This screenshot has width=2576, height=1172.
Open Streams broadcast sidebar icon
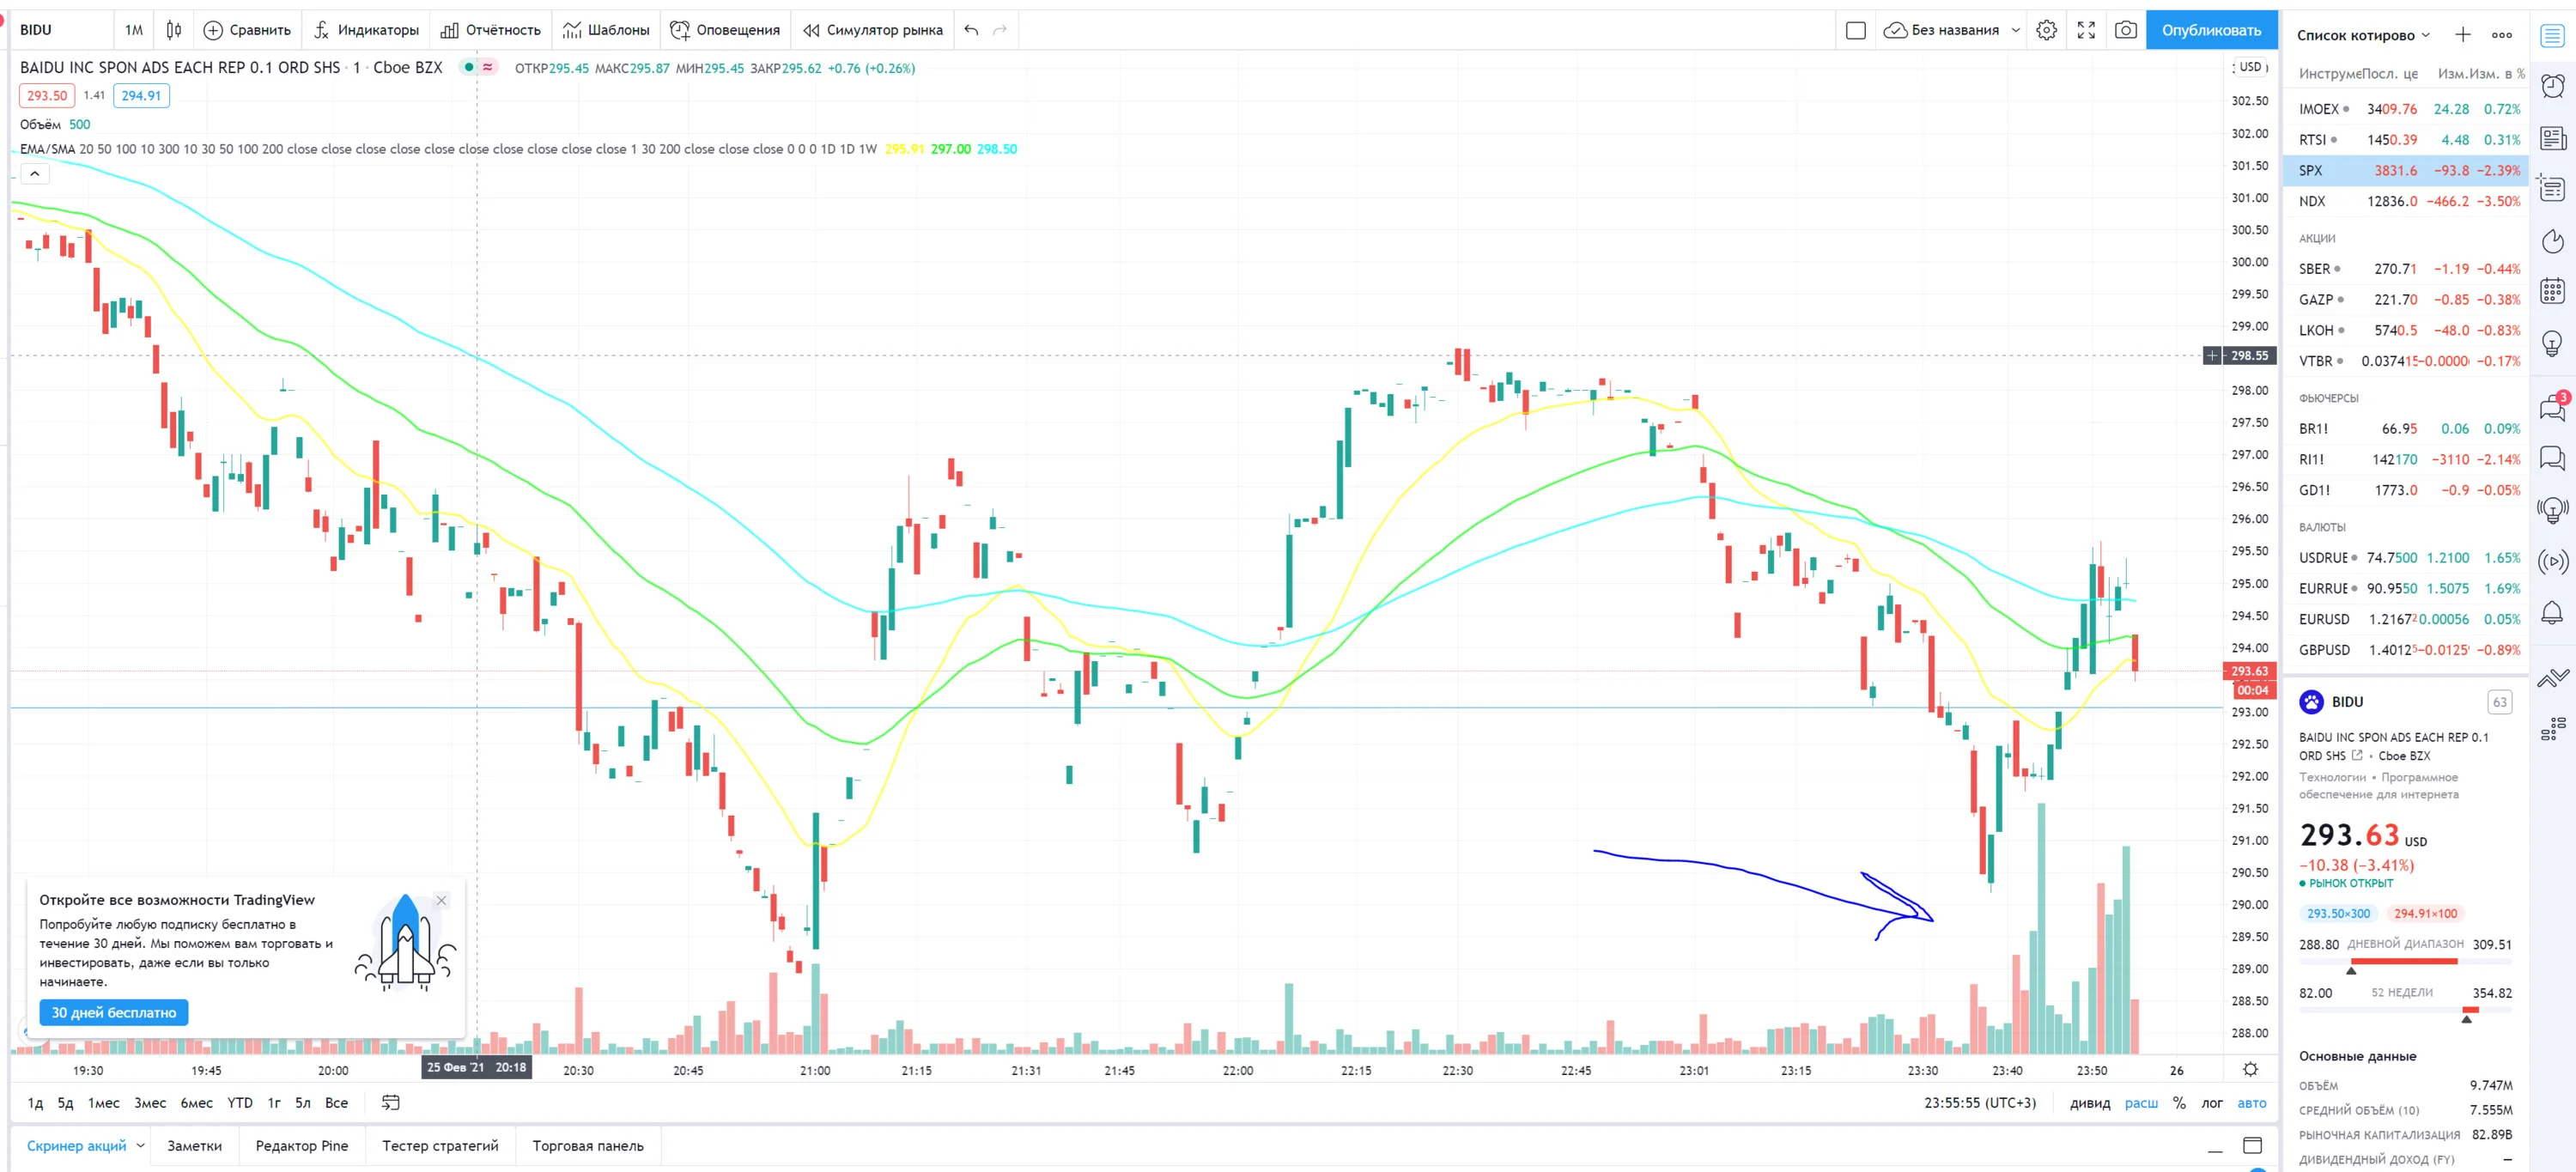click(2553, 562)
